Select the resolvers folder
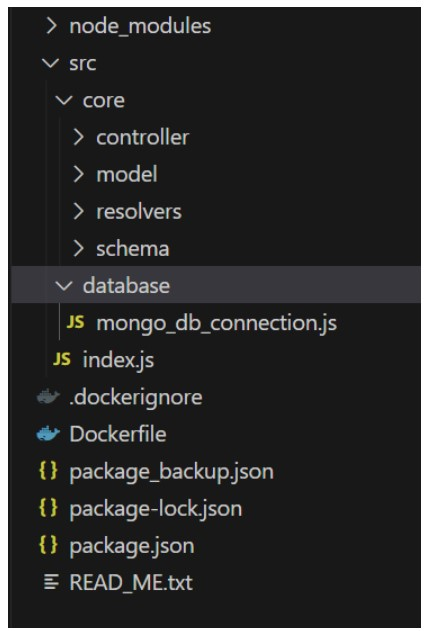 coord(139,212)
